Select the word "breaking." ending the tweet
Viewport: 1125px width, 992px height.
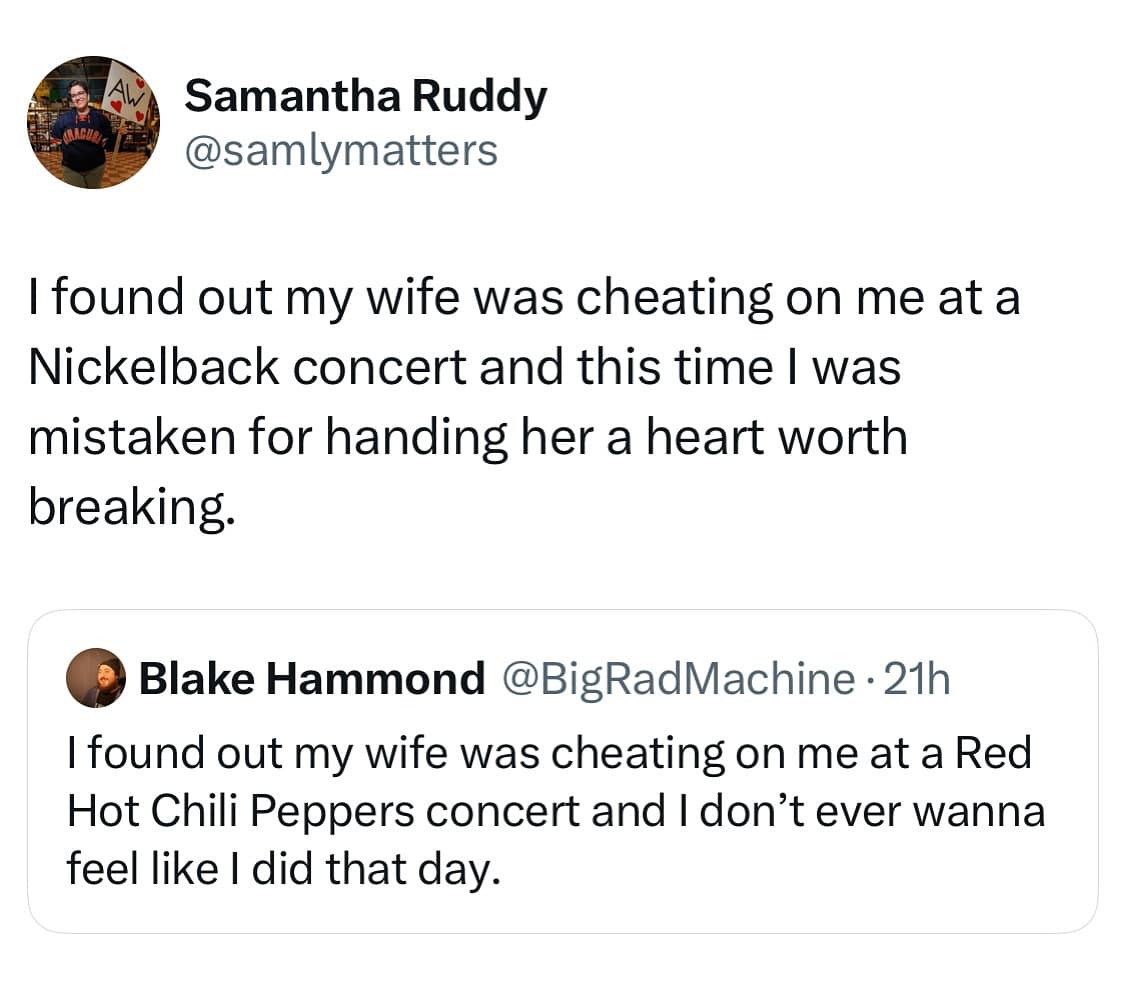132,508
